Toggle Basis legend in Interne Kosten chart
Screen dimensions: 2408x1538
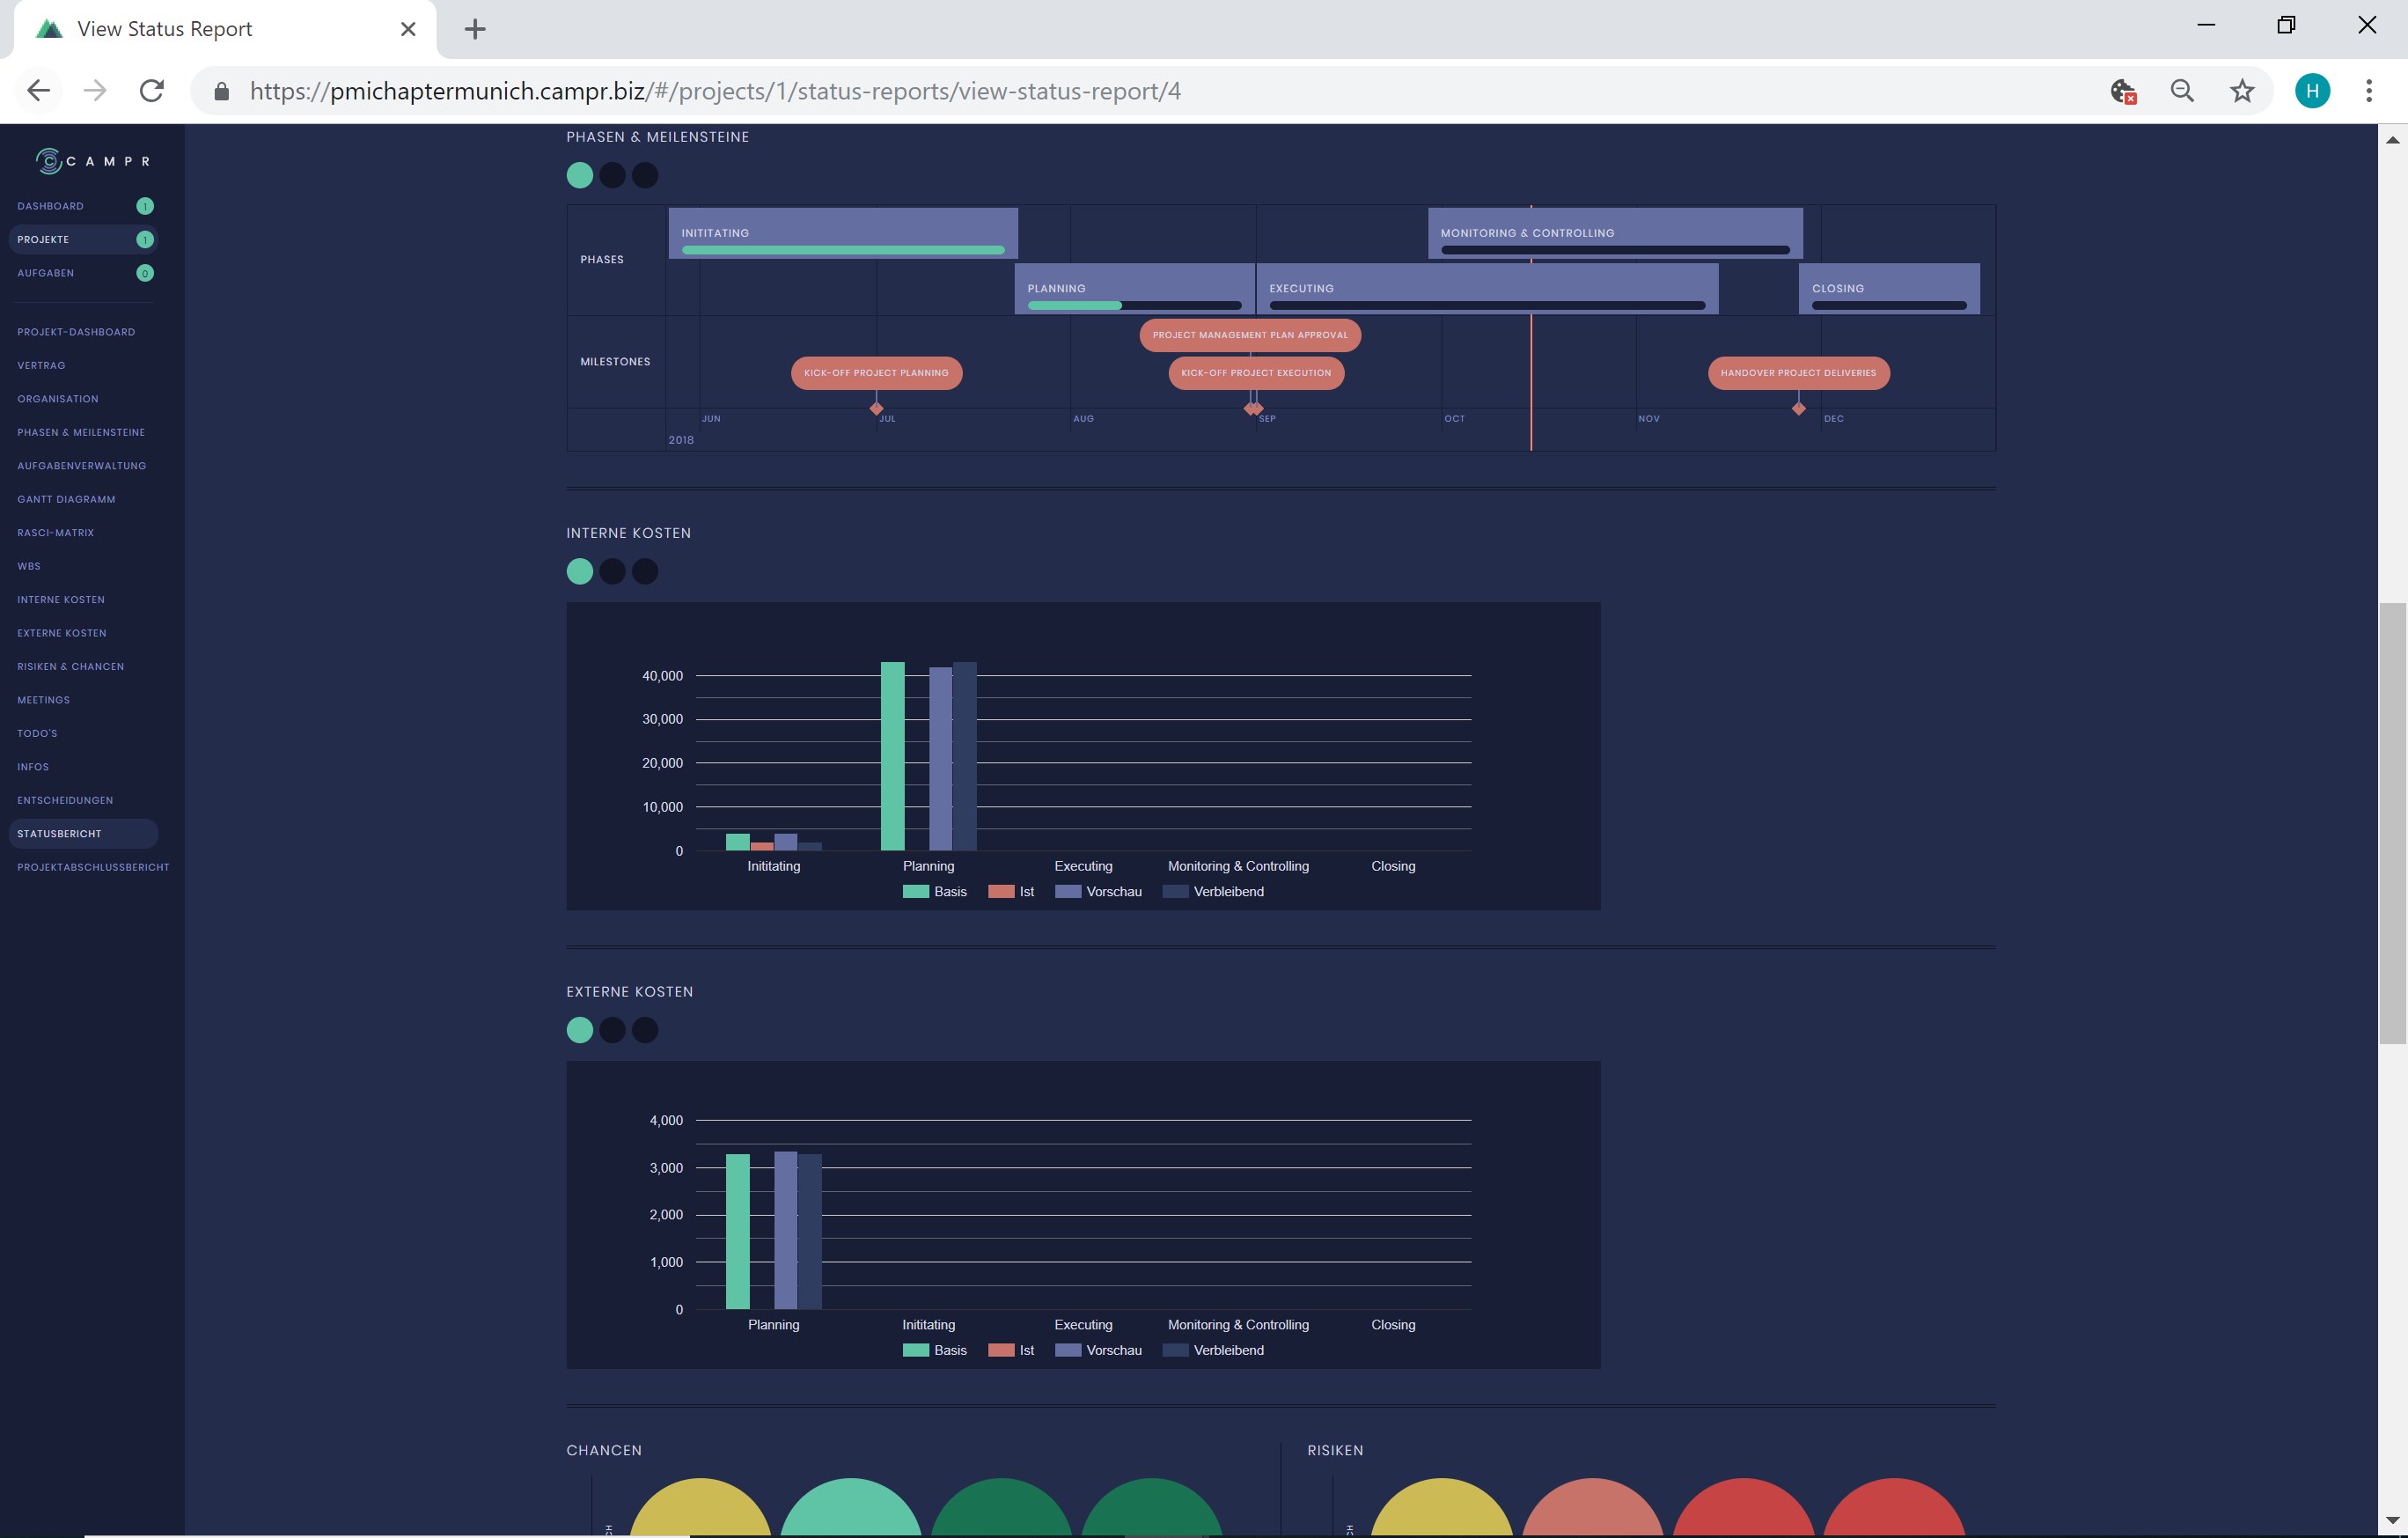pyautogui.click(x=934, y=892)
